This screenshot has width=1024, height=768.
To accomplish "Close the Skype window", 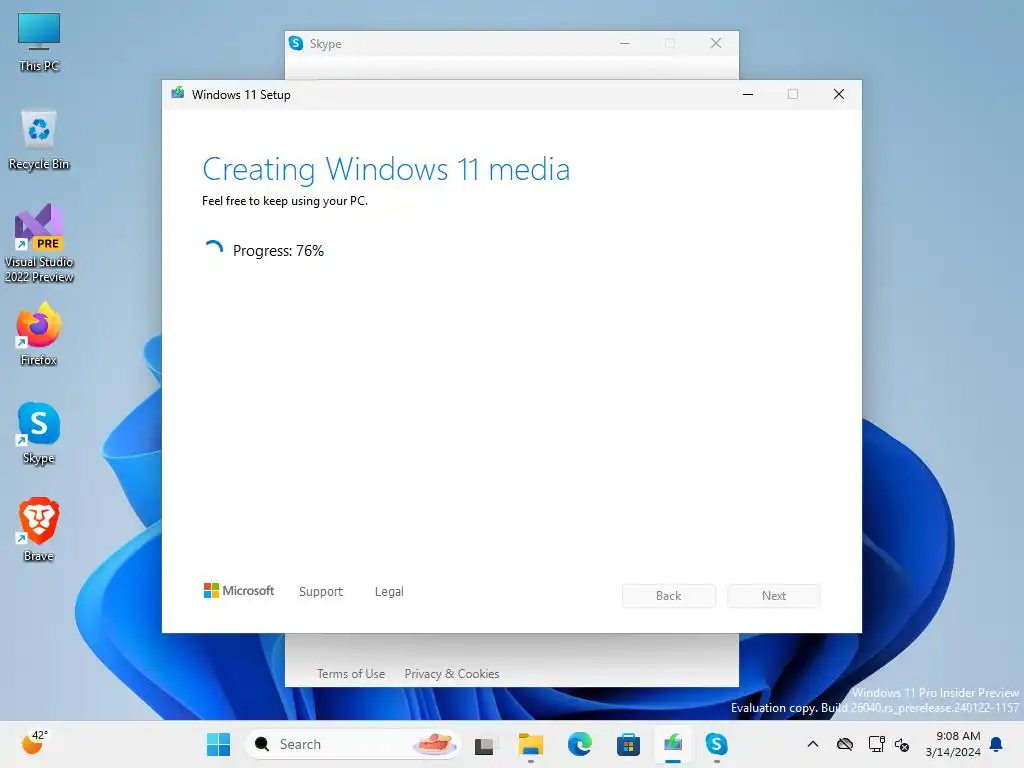I will 716,43.
